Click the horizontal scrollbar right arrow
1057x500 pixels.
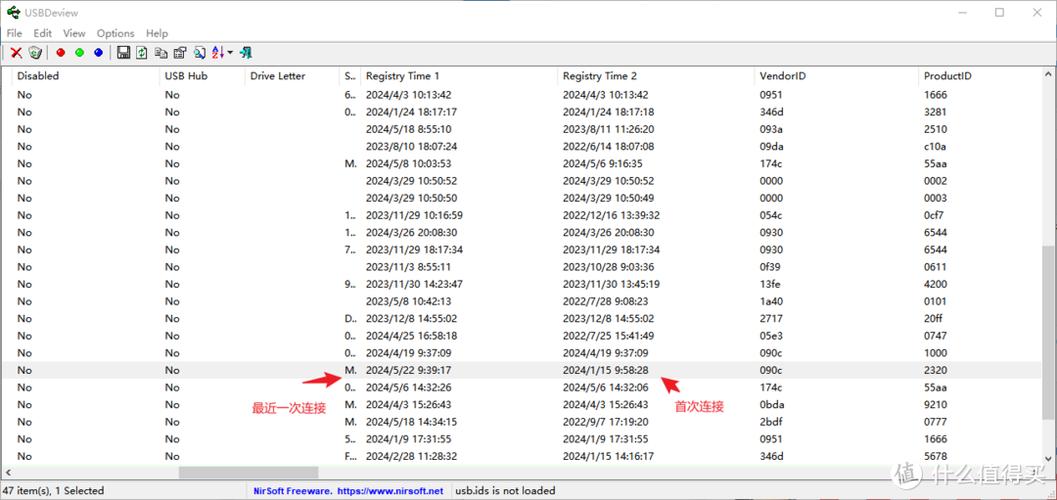point(1035,474)
